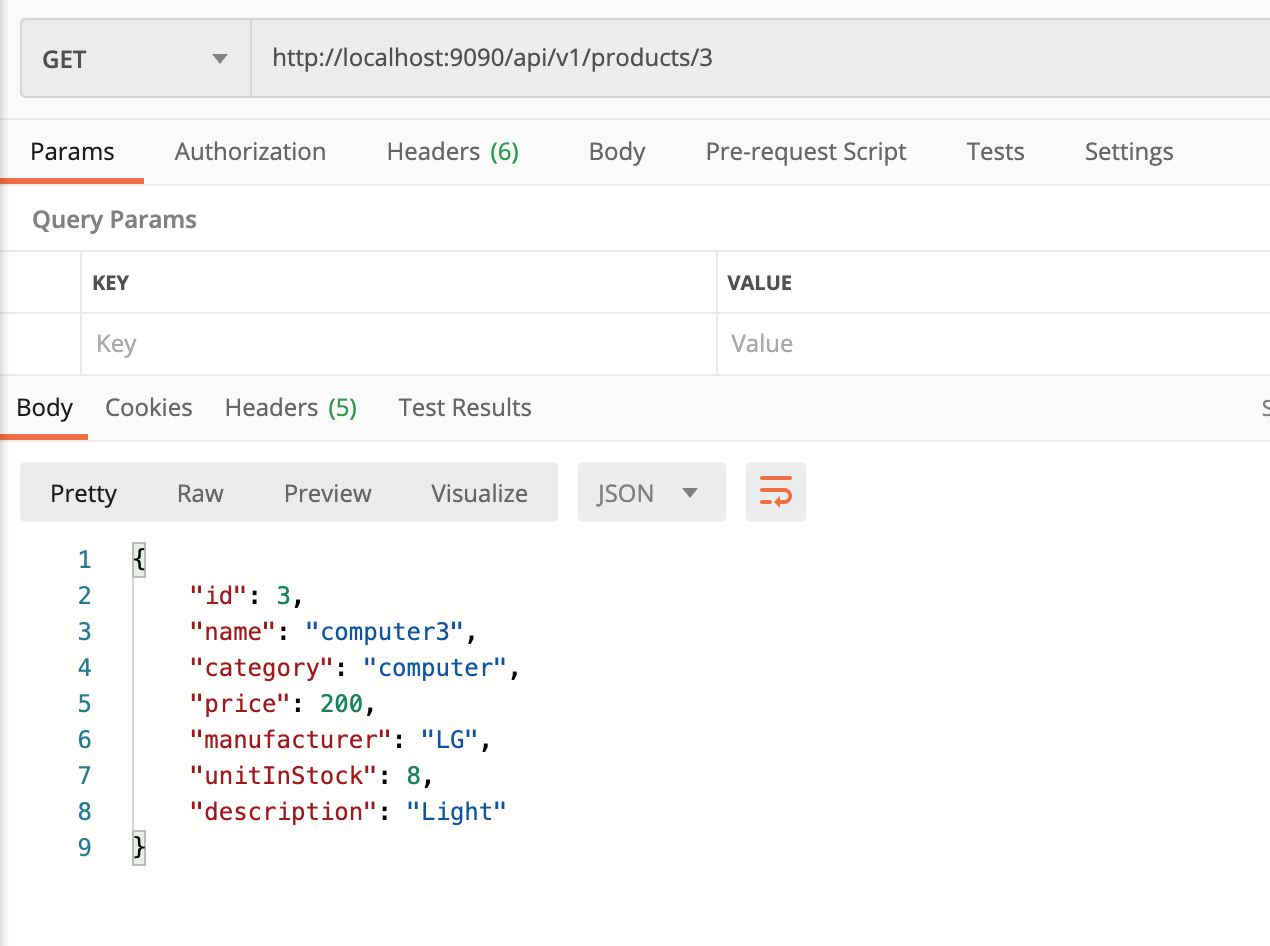
Task: Open the JSON format dropdown
Action: pyautogui.click(x=651, y=492)
